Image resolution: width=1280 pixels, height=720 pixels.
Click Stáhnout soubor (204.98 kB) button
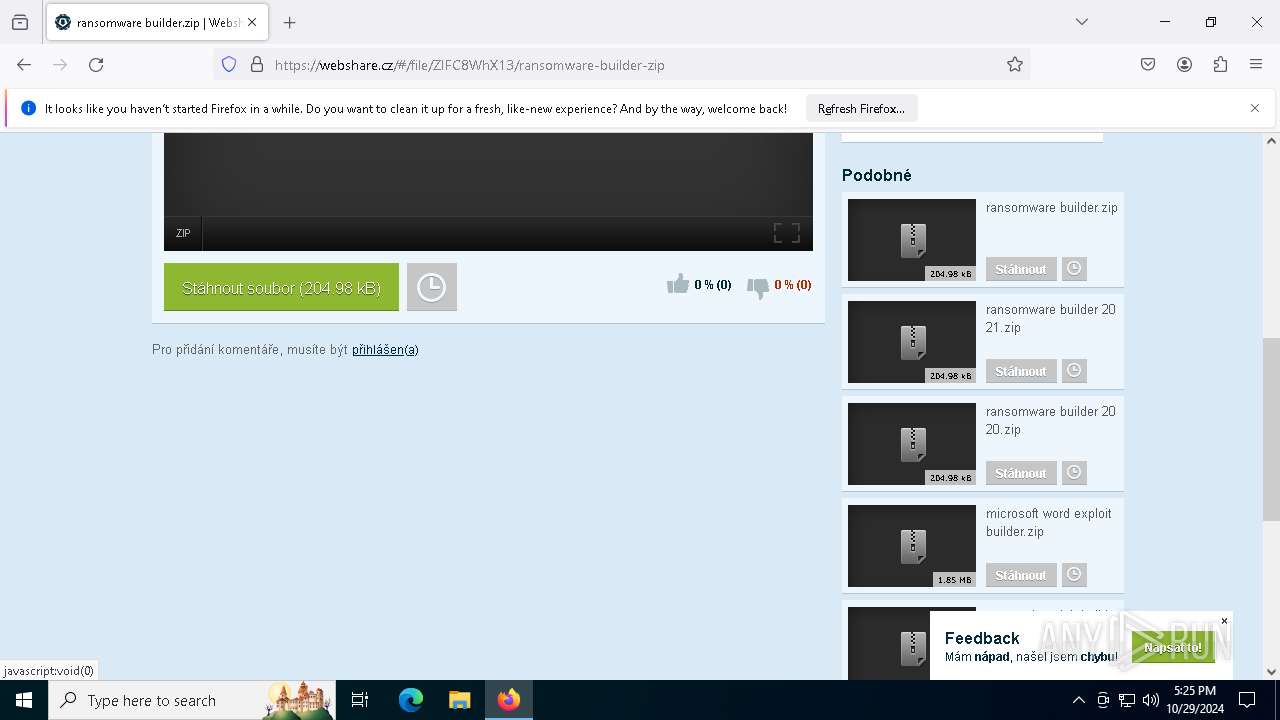(x=281, y=287)
